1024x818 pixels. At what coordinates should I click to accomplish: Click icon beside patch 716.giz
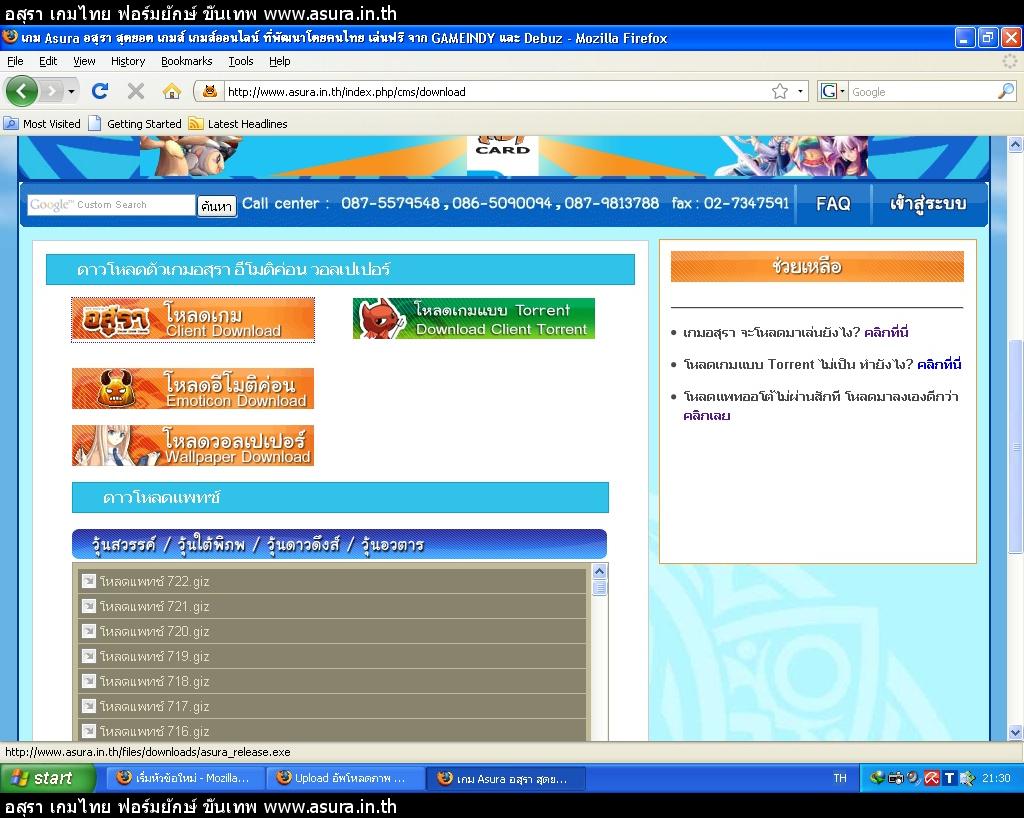88,731
